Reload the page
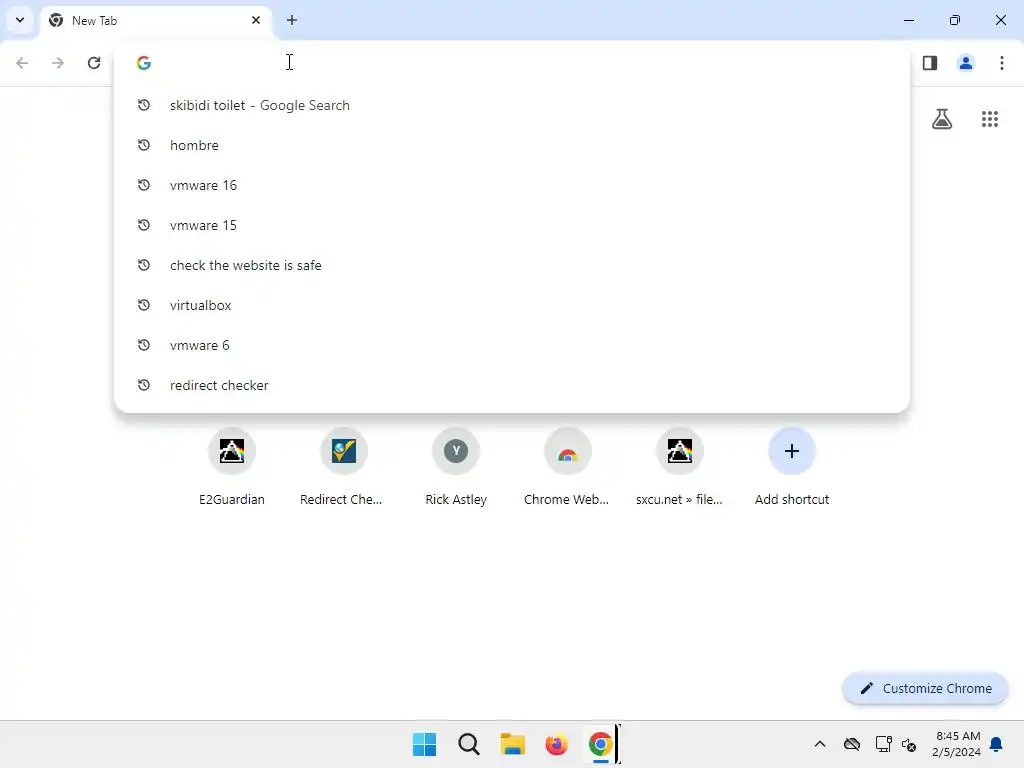This screenshot has width=1024, height=768. point(94,63)
